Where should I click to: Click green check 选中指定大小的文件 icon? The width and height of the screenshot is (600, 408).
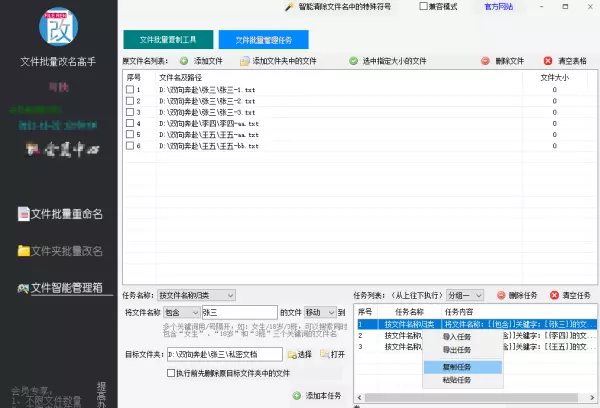[x=354, y=61]
